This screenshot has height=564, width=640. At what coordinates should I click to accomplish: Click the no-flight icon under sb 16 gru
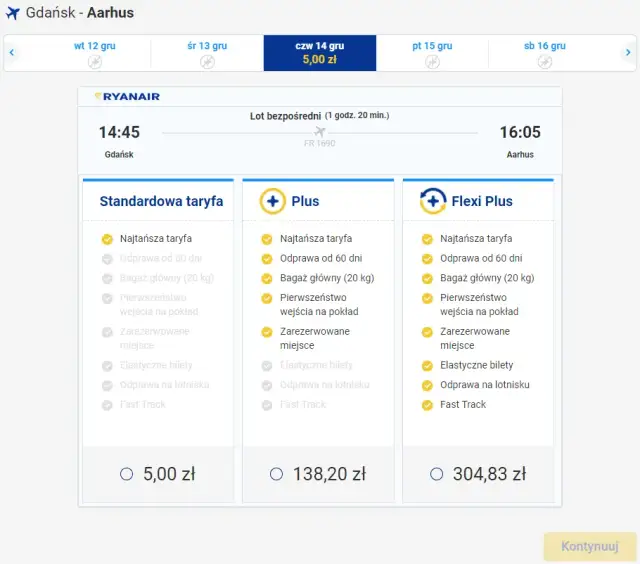545,62
